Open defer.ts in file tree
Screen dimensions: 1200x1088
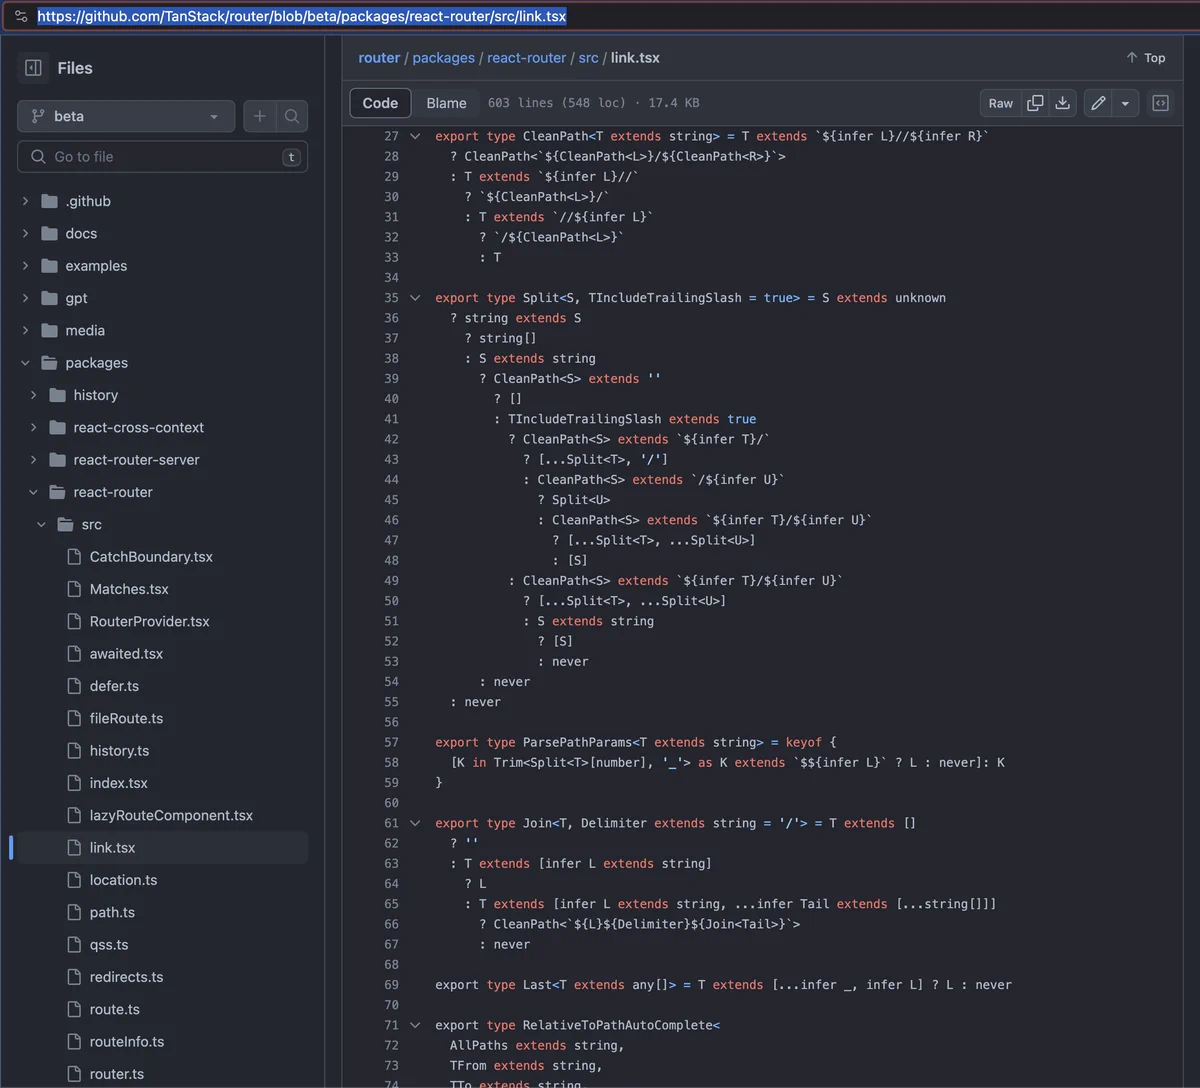(114, 686)
